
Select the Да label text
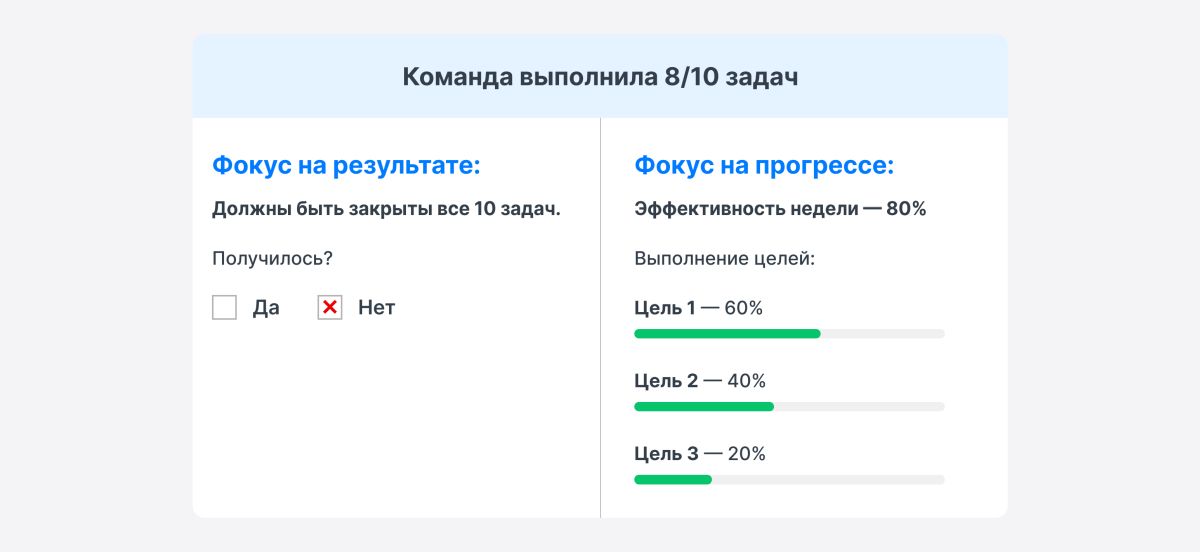point(266,308)
